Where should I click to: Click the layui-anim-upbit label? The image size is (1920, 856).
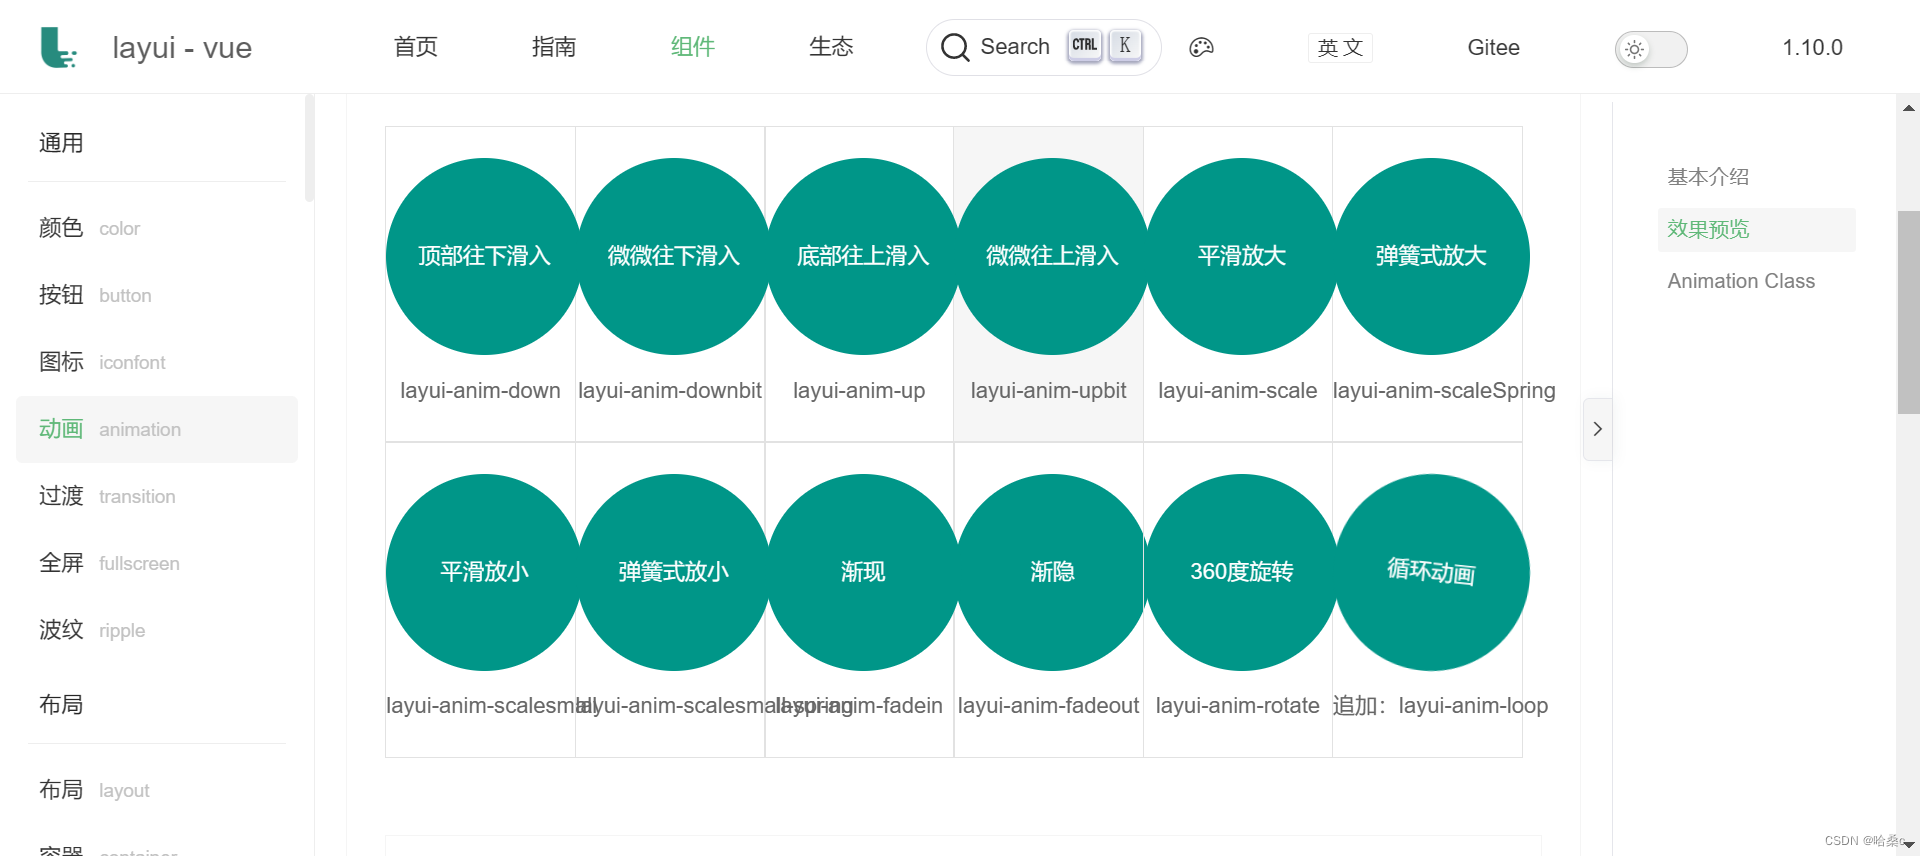coord(1048,390)
